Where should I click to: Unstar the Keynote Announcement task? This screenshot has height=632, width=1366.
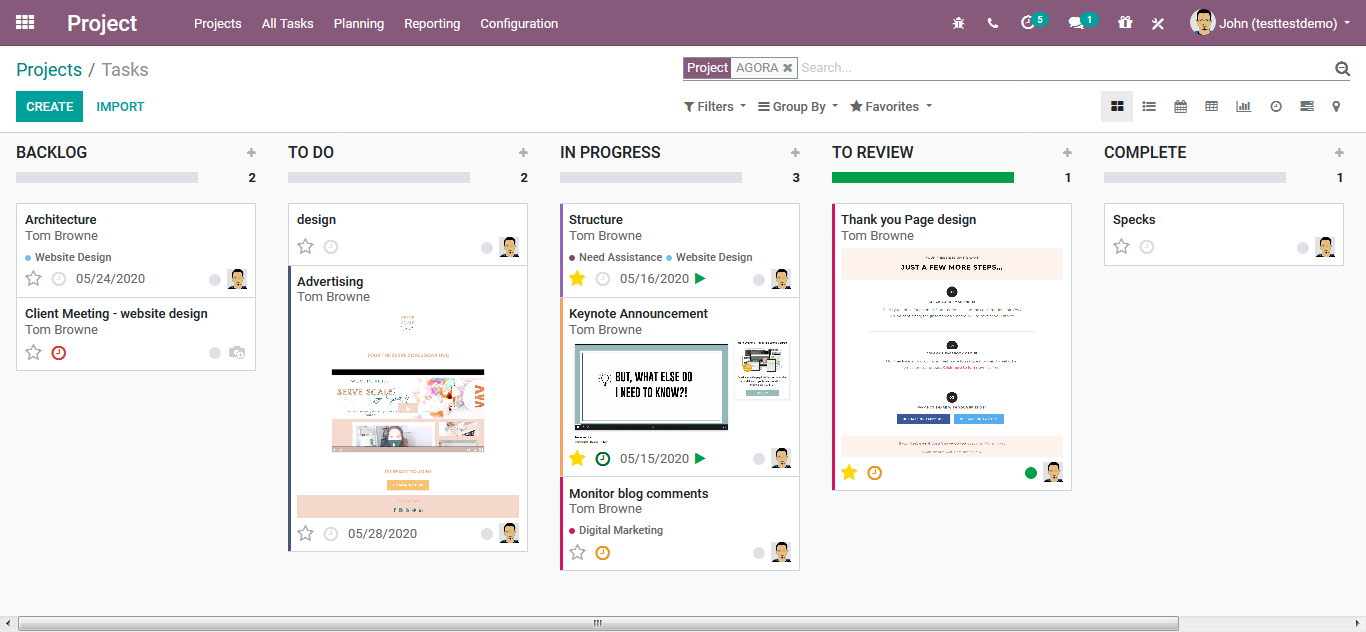point(577,459)
